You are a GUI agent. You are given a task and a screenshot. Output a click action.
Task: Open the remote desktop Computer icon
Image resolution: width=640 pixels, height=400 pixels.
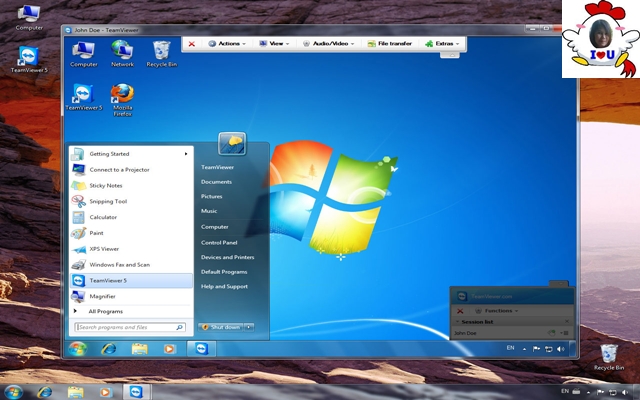click(x=84, y=54)
